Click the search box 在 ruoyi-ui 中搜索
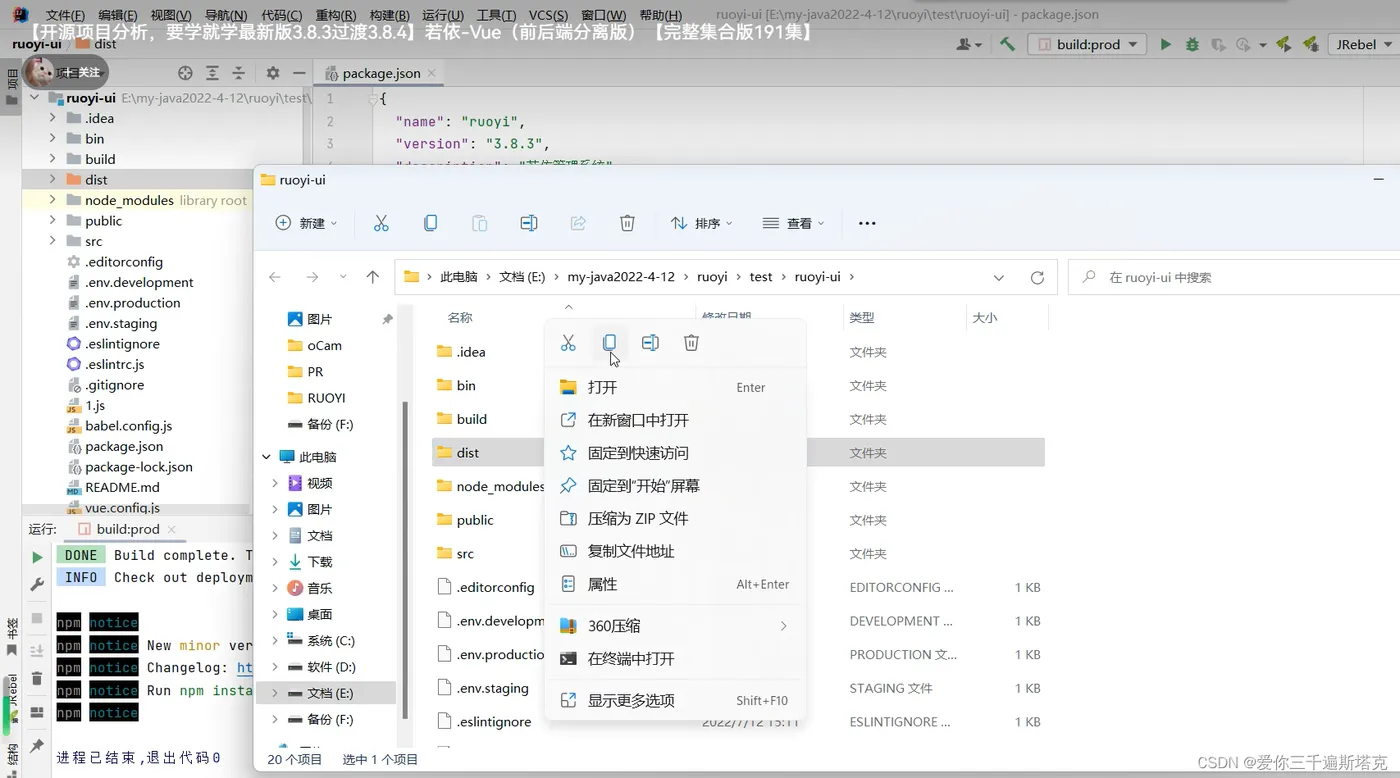Image resolution: width=1400 pixels, height=778 pixels. click(x=1234, y=277)
